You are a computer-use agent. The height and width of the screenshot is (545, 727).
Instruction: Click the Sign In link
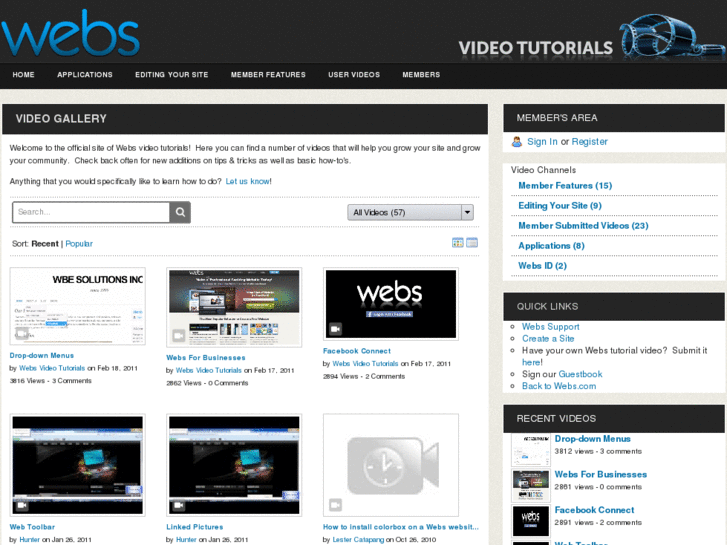coord(542,141)
